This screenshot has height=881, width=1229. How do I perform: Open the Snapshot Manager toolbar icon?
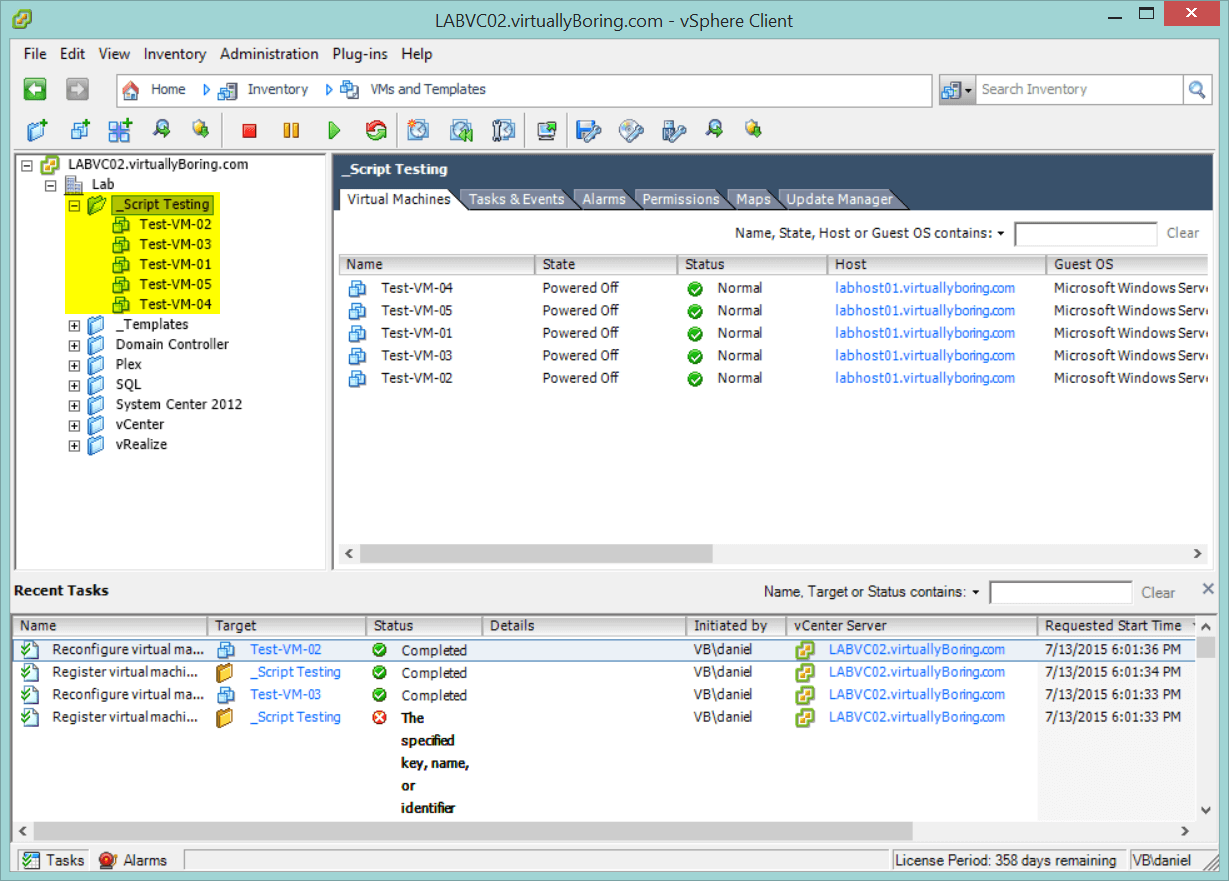point(503,130)
